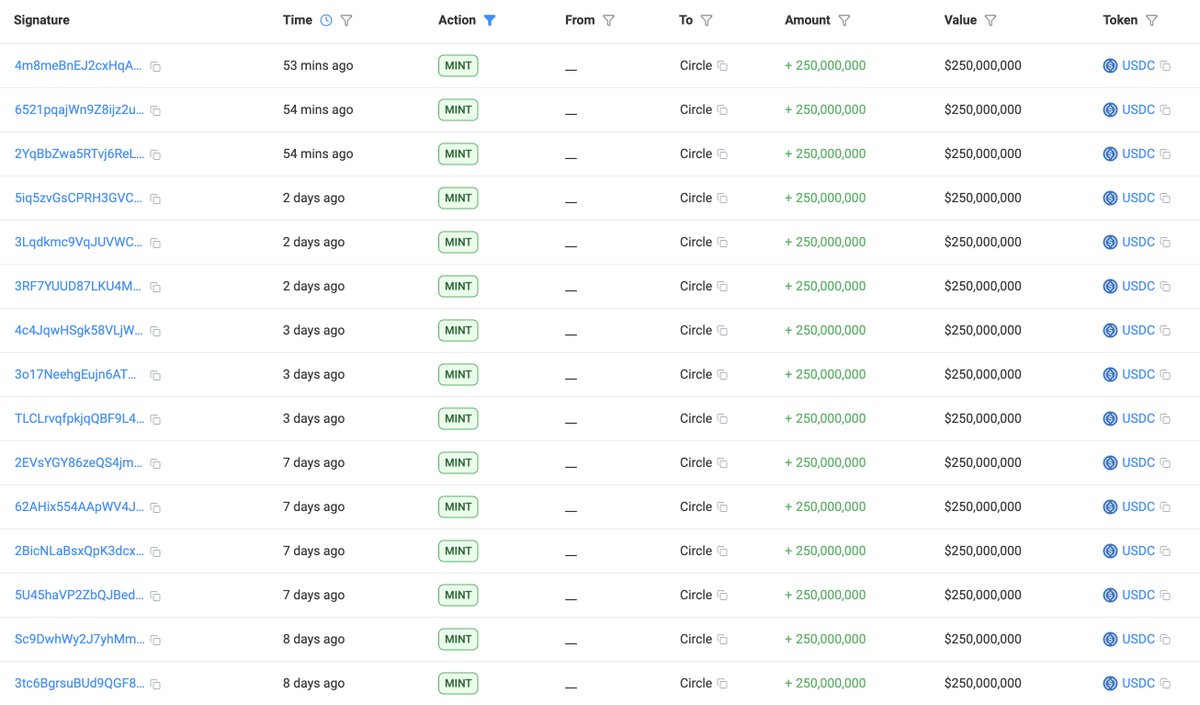Copy the Circle address in first row
This screenshot has width=1200, height=705.
click(x=722, y=66)
